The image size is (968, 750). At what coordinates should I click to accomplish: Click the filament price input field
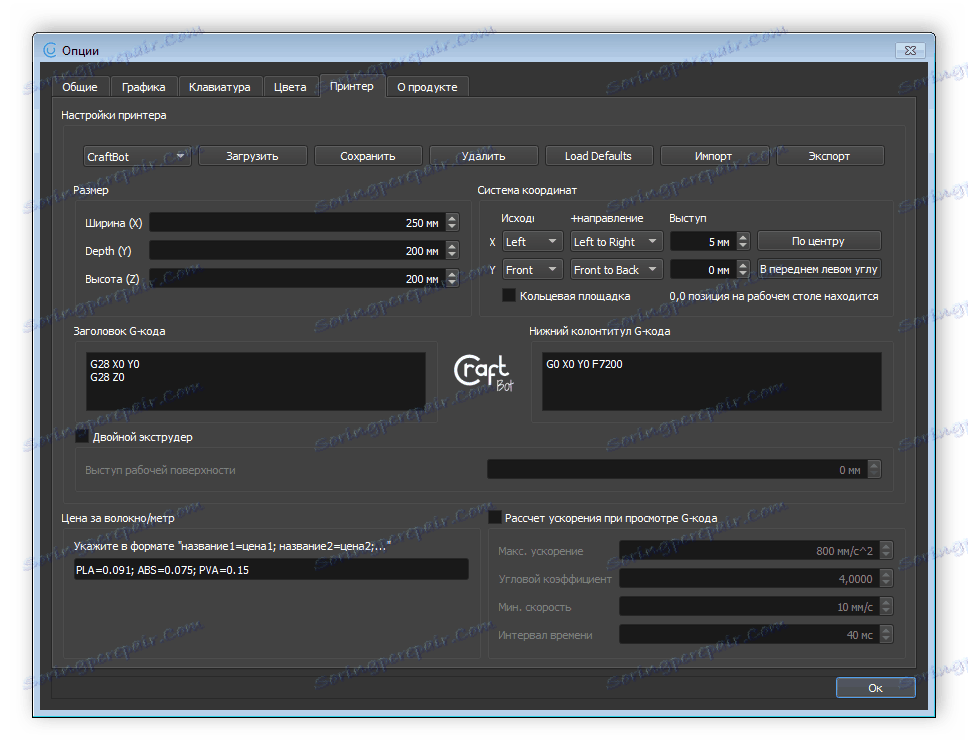tap(270, 569)
